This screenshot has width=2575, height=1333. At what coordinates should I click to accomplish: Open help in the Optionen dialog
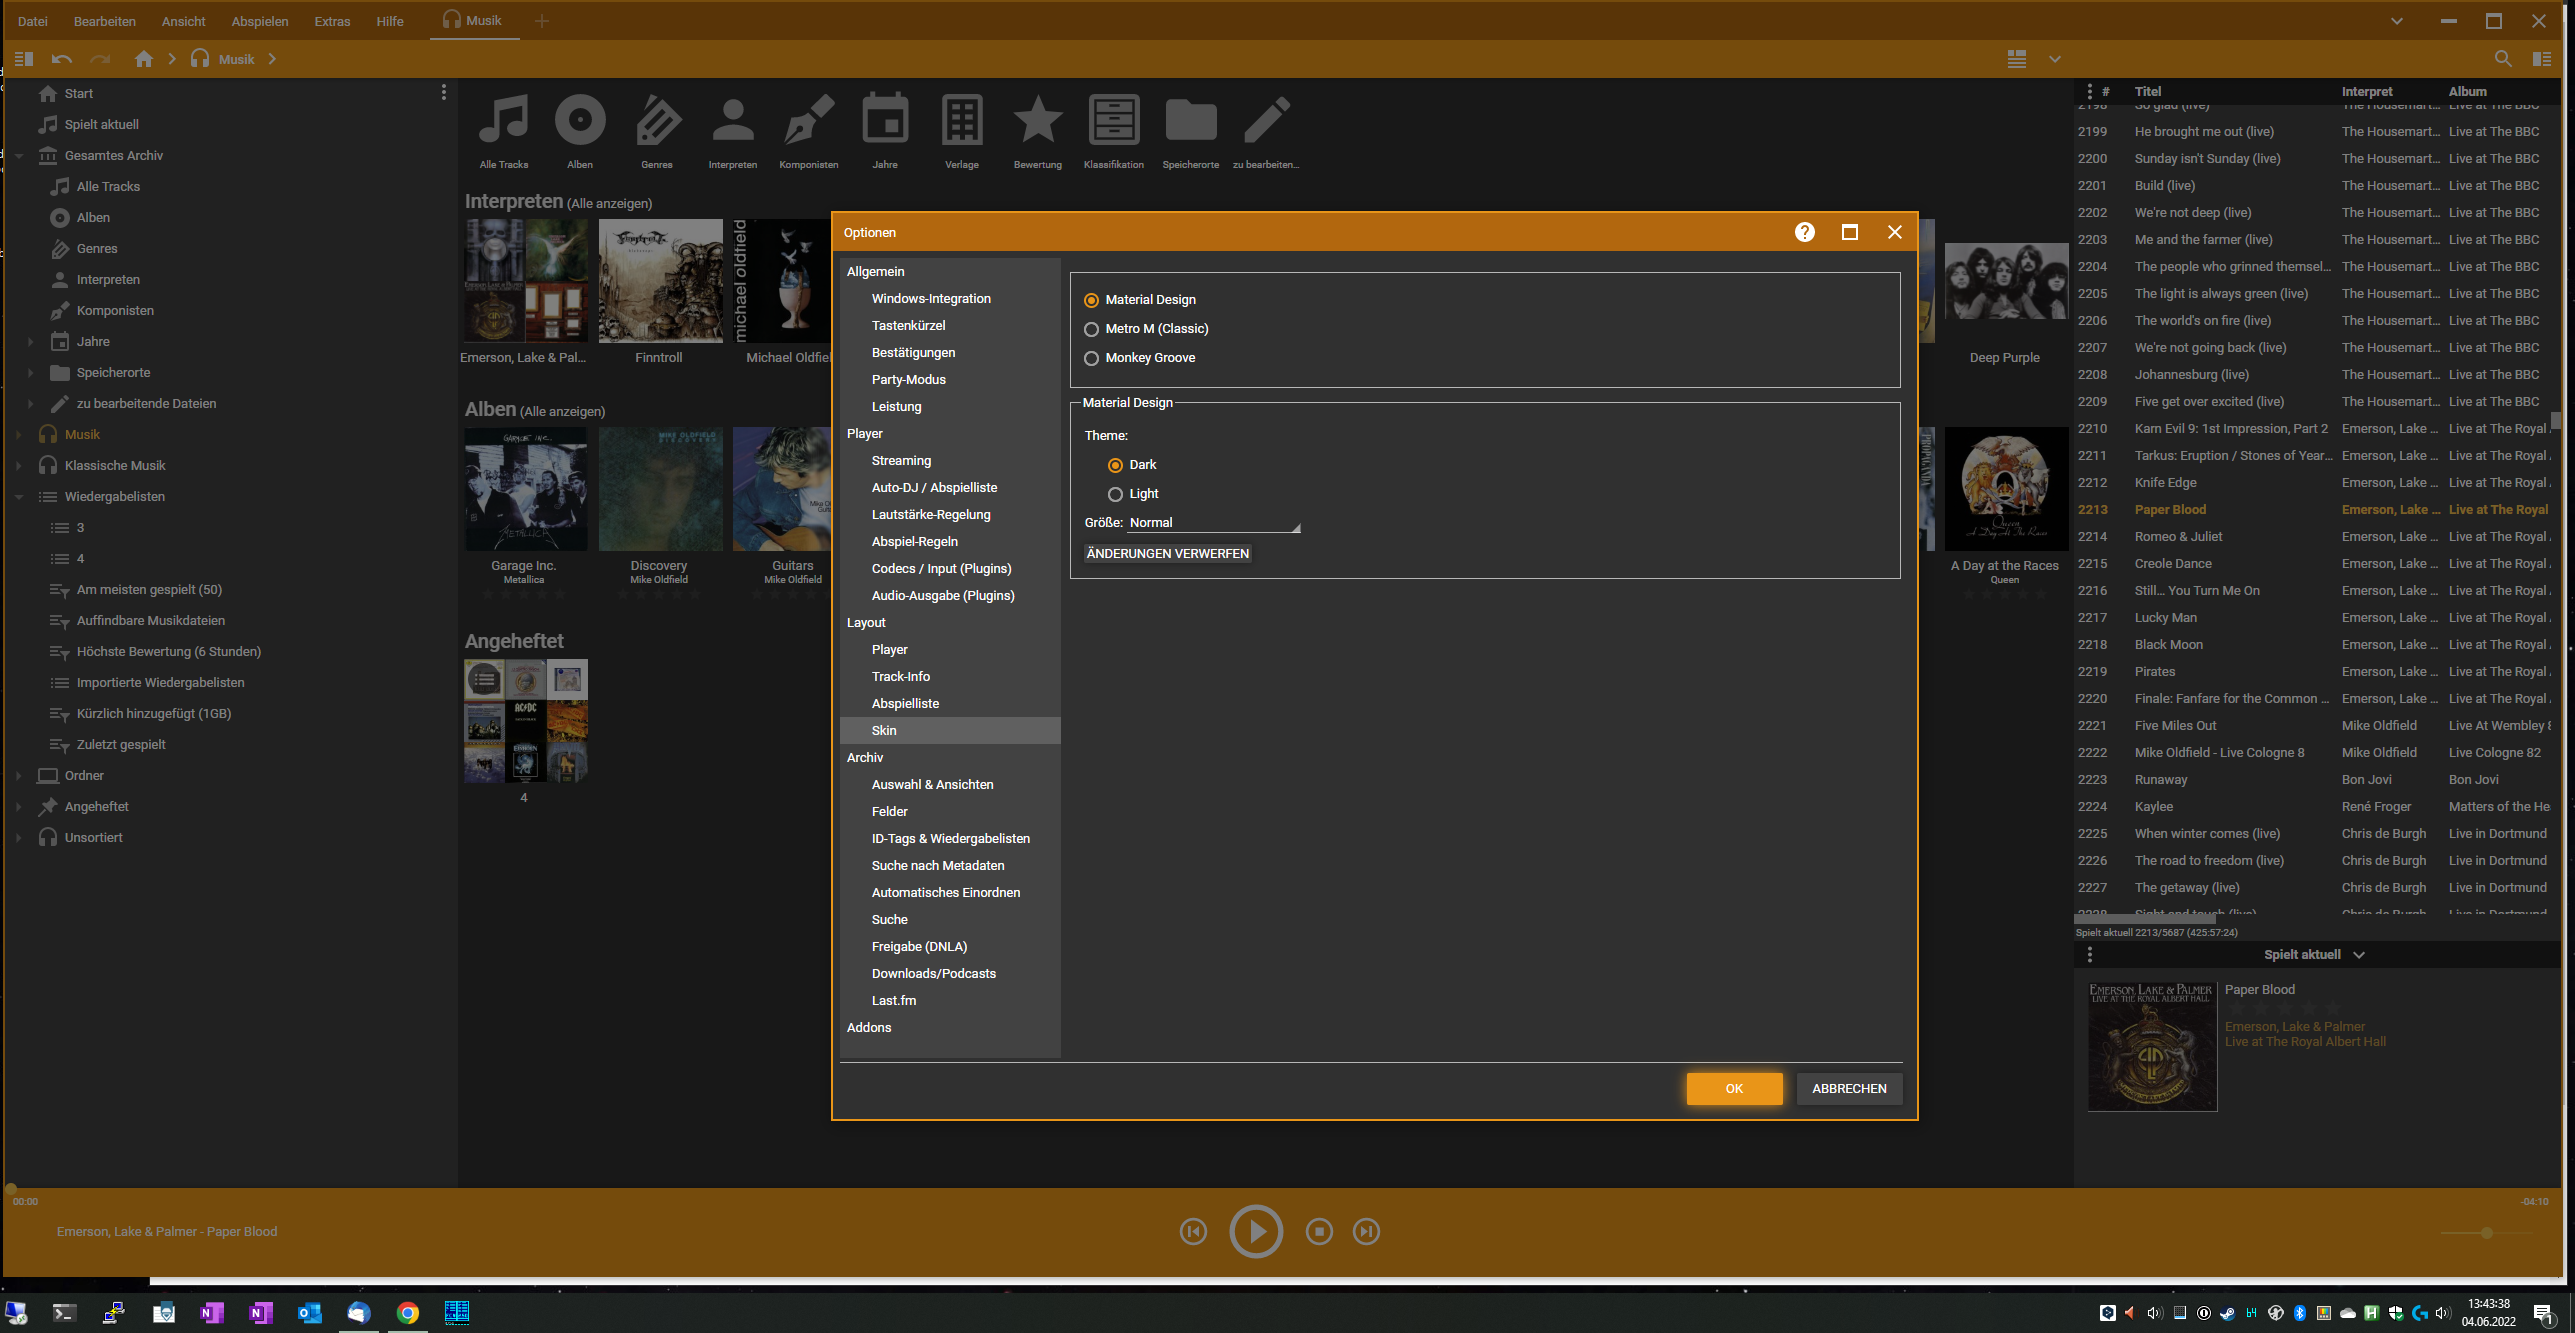[1805, 232]
